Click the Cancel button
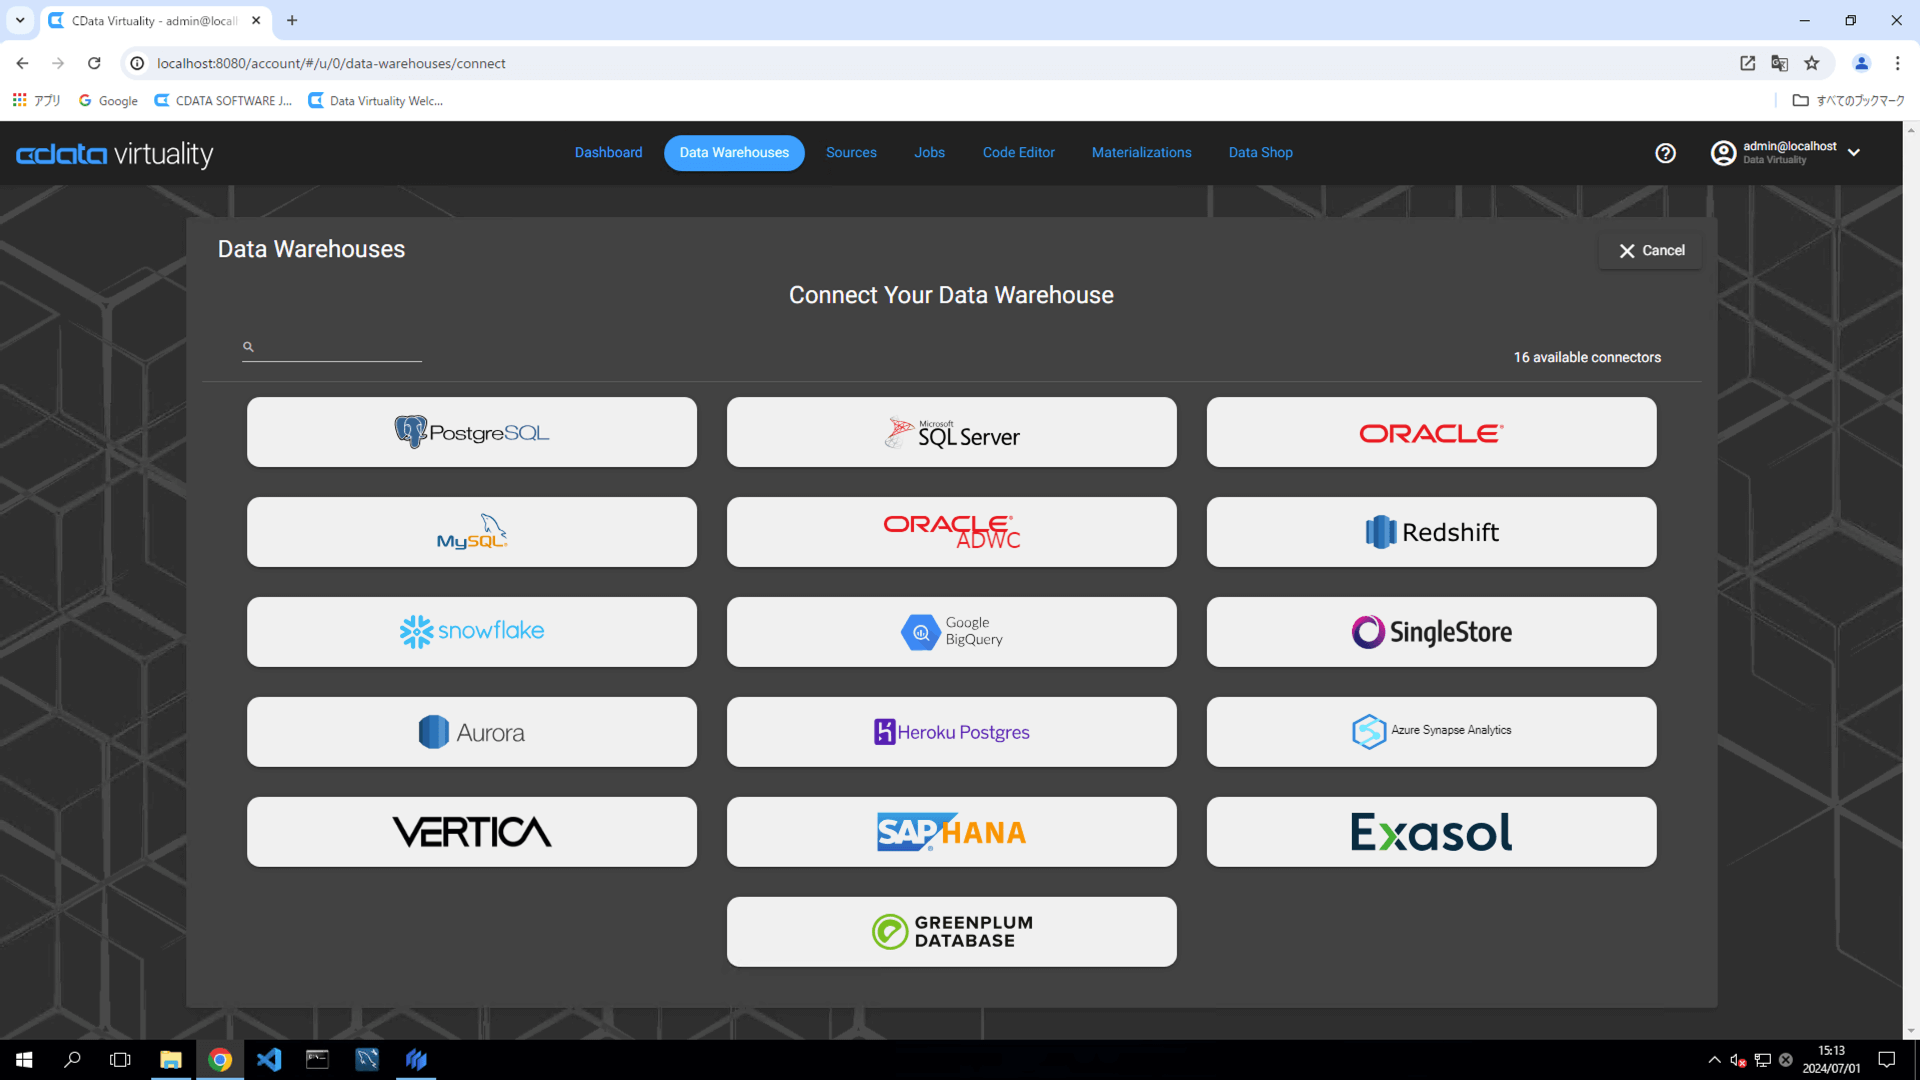This screenshot has width=1920, height=1080. pyautogui.click(x=1651, y=251)
